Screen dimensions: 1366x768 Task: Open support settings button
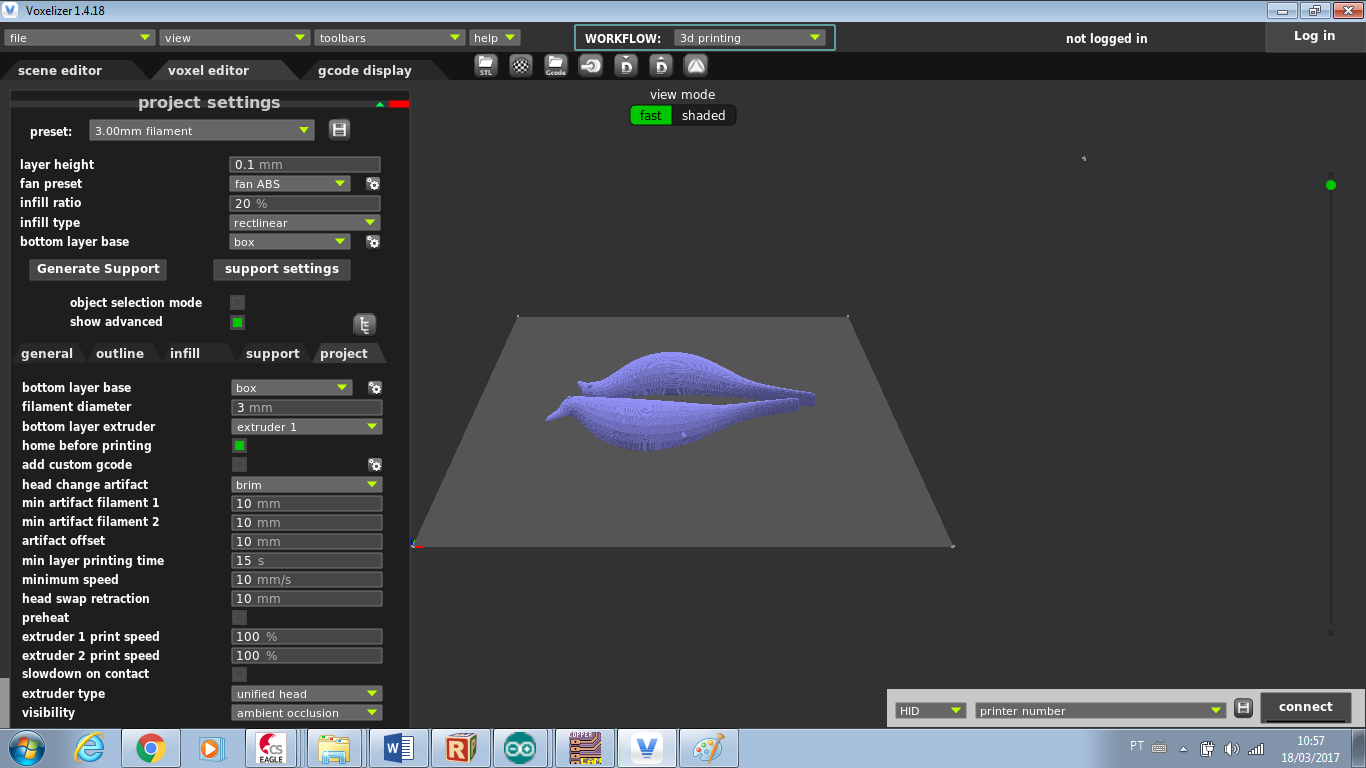282,269
